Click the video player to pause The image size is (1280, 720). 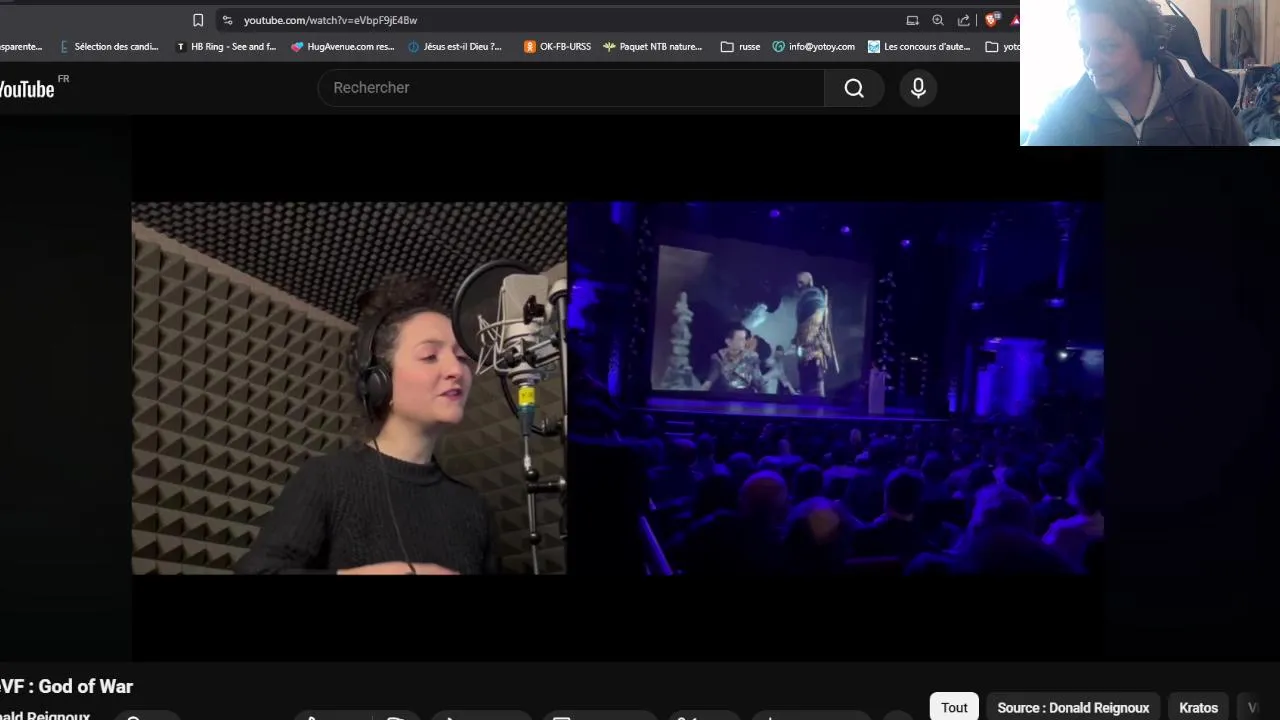point(618,388)
